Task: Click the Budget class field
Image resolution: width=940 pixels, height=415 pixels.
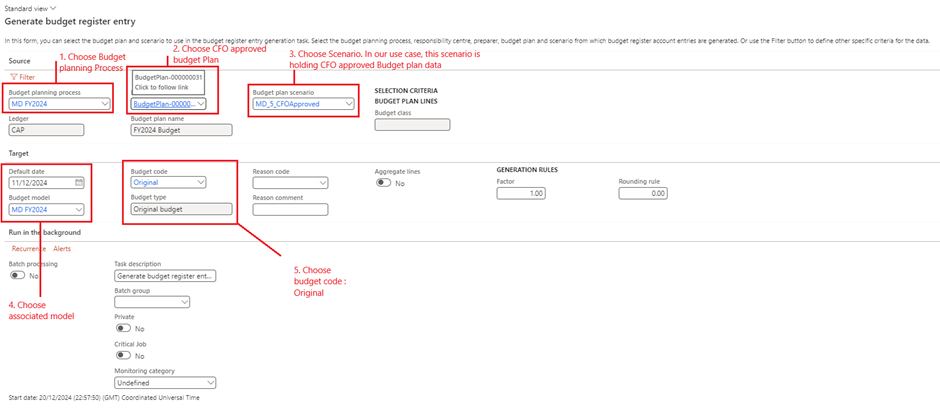Action: pyautogui.click(x=412, y=124)
